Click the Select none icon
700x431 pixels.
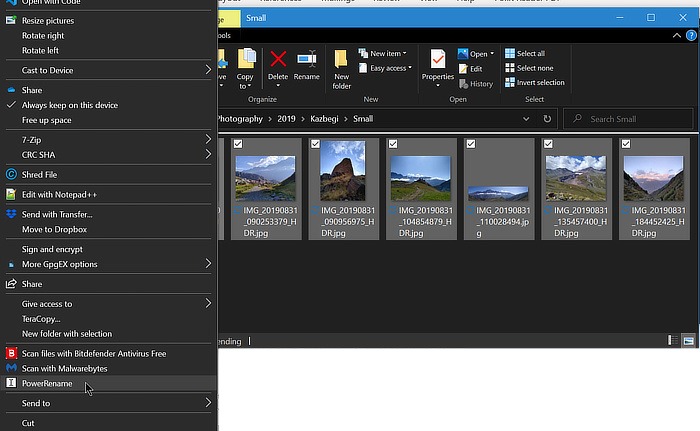click(x=510, y=68)
